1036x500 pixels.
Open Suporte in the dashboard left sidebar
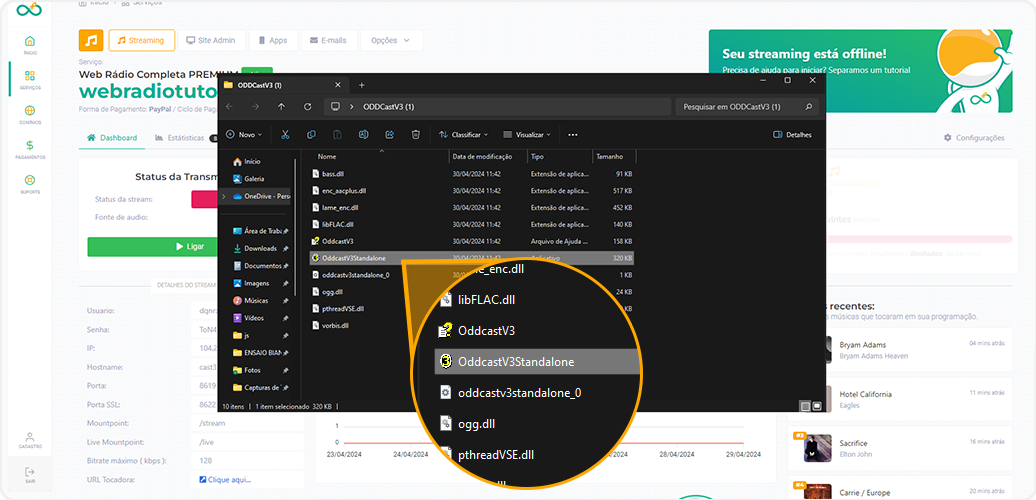(x=30, y=184)
